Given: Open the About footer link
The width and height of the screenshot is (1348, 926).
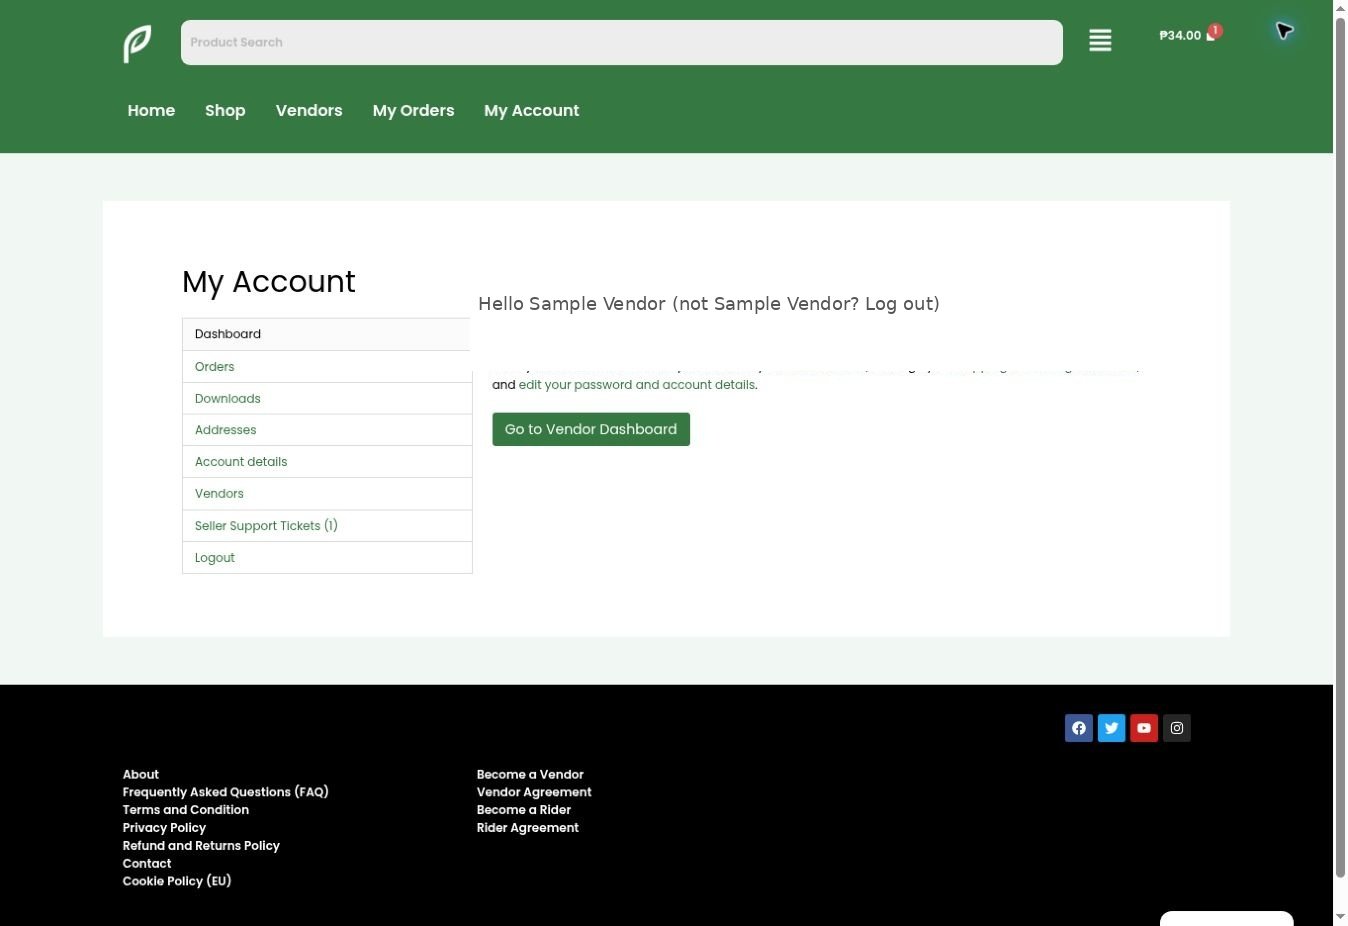Looking at the screenshot, I should pyautogui.click(x=141, y=775).
